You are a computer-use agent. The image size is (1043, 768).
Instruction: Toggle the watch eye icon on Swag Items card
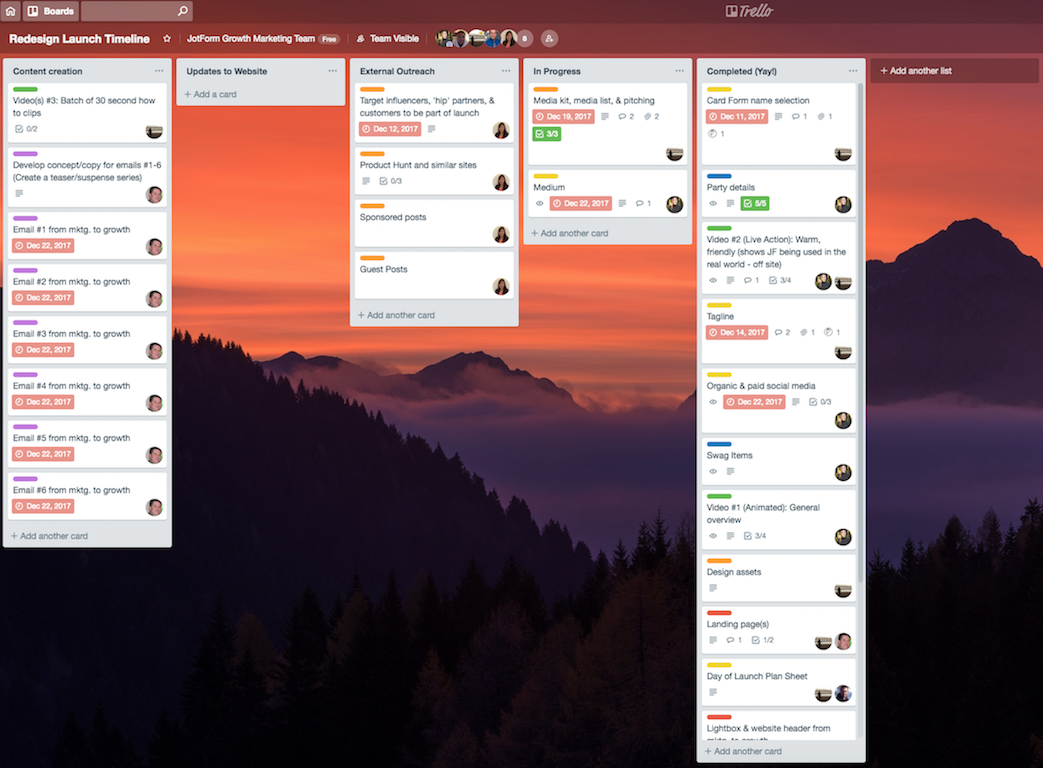click(x=713, y=471)
